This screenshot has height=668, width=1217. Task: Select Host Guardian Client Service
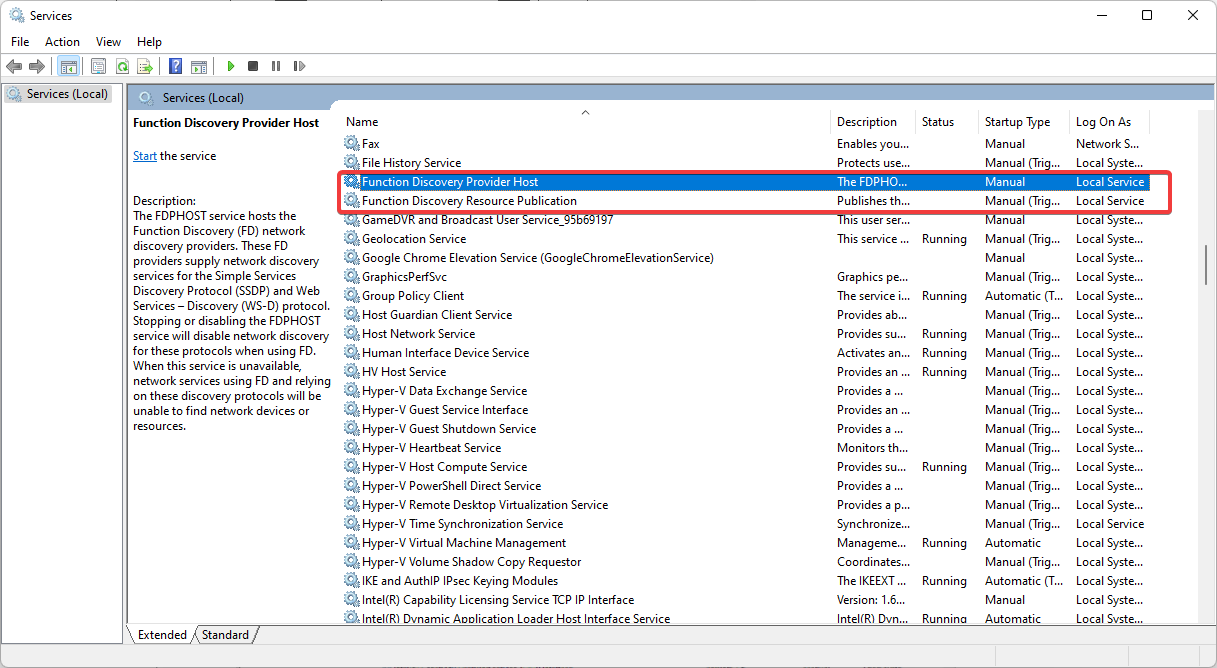[745, 315]
